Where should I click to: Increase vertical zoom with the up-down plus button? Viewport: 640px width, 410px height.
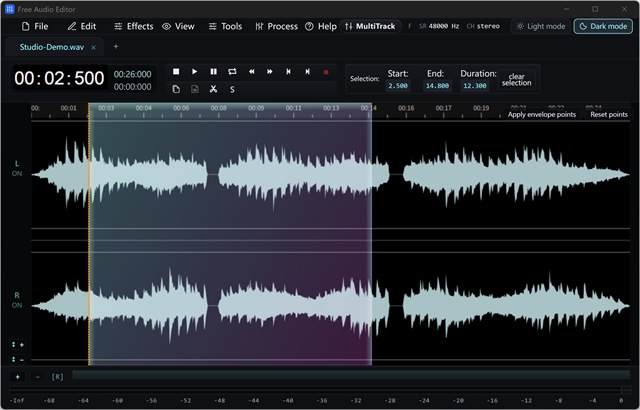(x=18, y=345)
